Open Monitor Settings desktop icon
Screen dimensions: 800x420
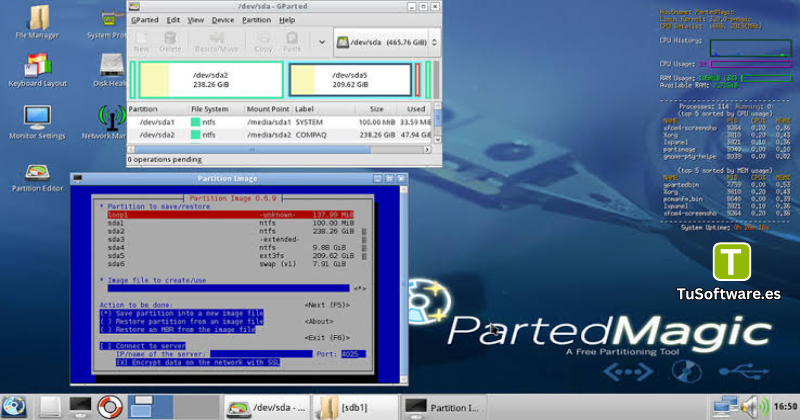tap(37, 122)
